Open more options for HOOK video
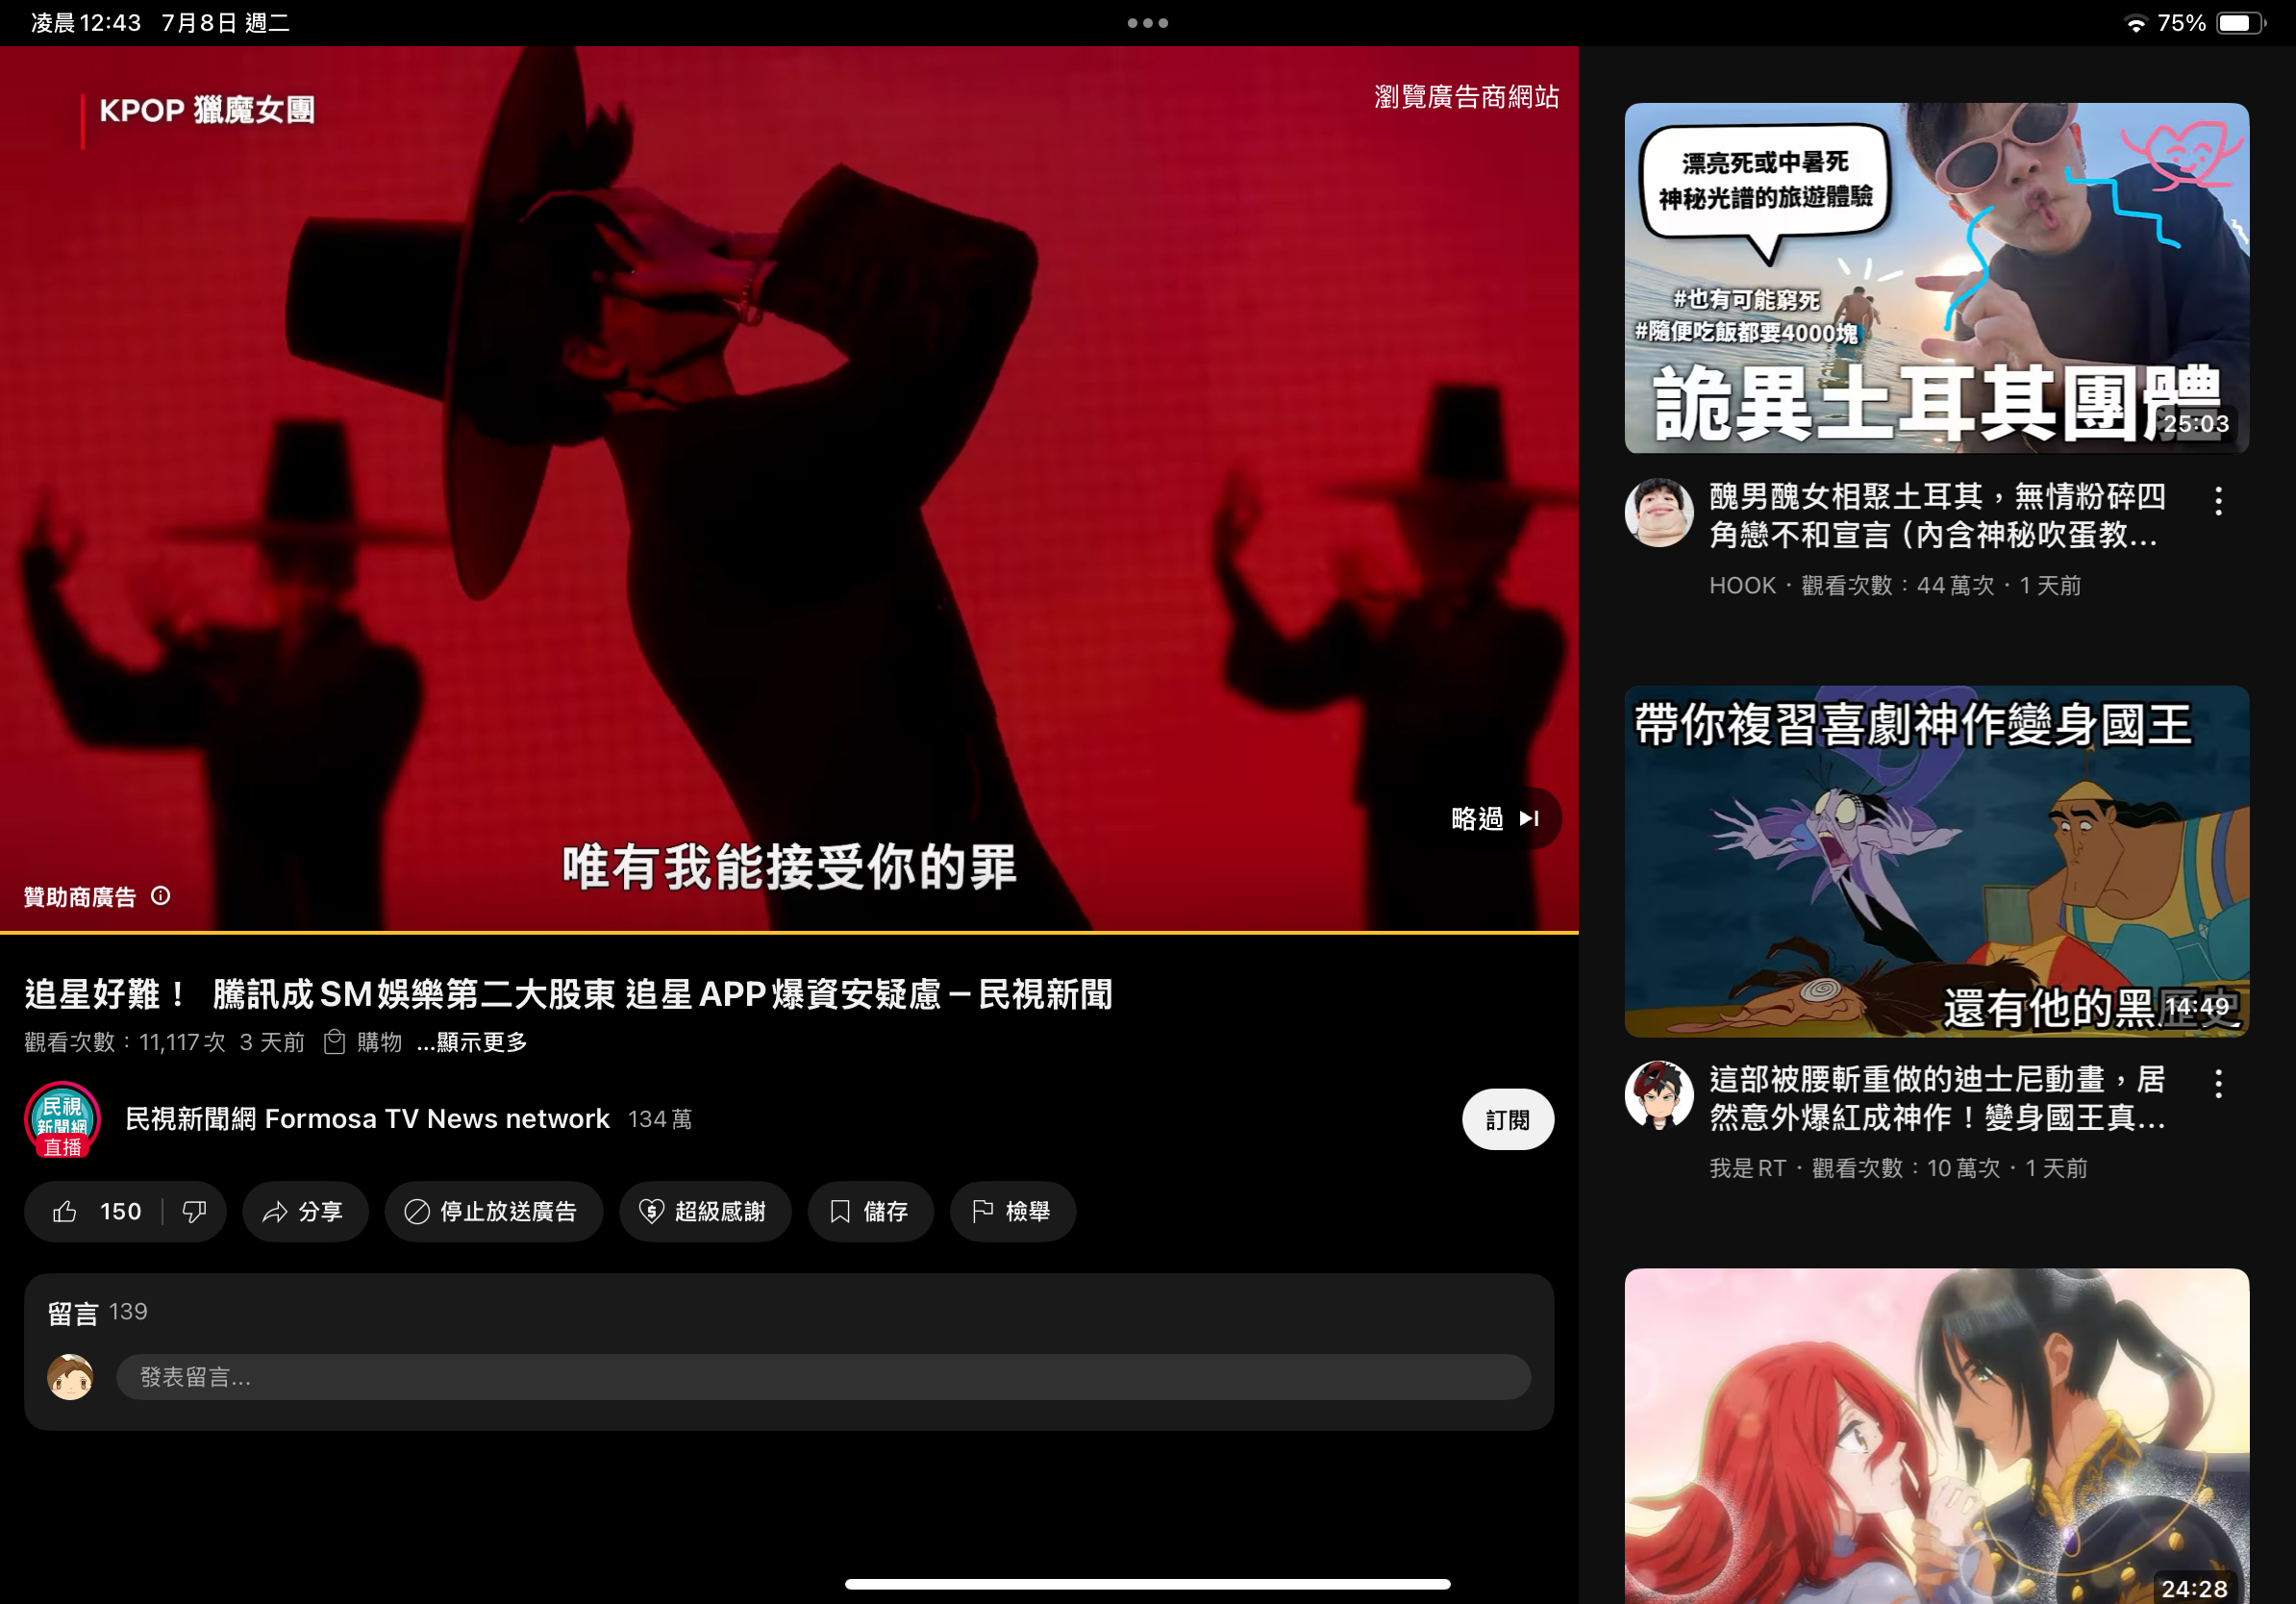Screen dimensions: 2296x1604 (2218, 501)
